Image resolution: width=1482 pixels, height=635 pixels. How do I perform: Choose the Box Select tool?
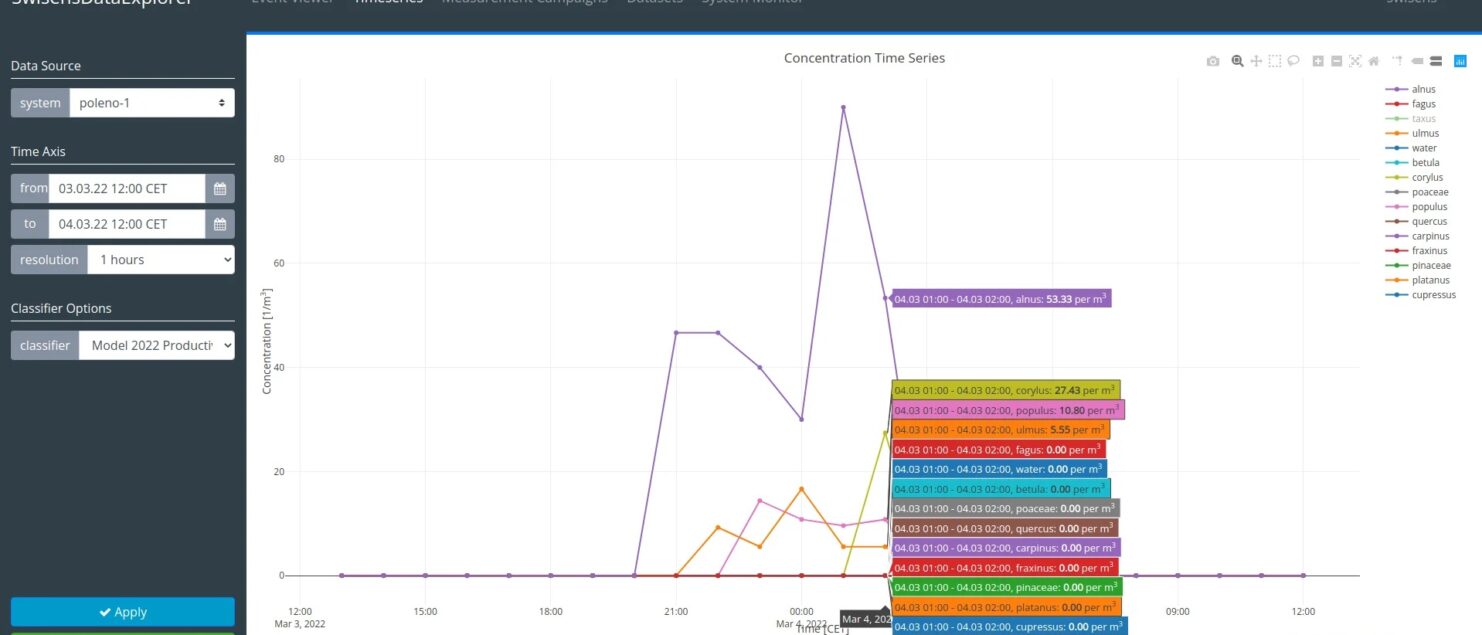1275,61
